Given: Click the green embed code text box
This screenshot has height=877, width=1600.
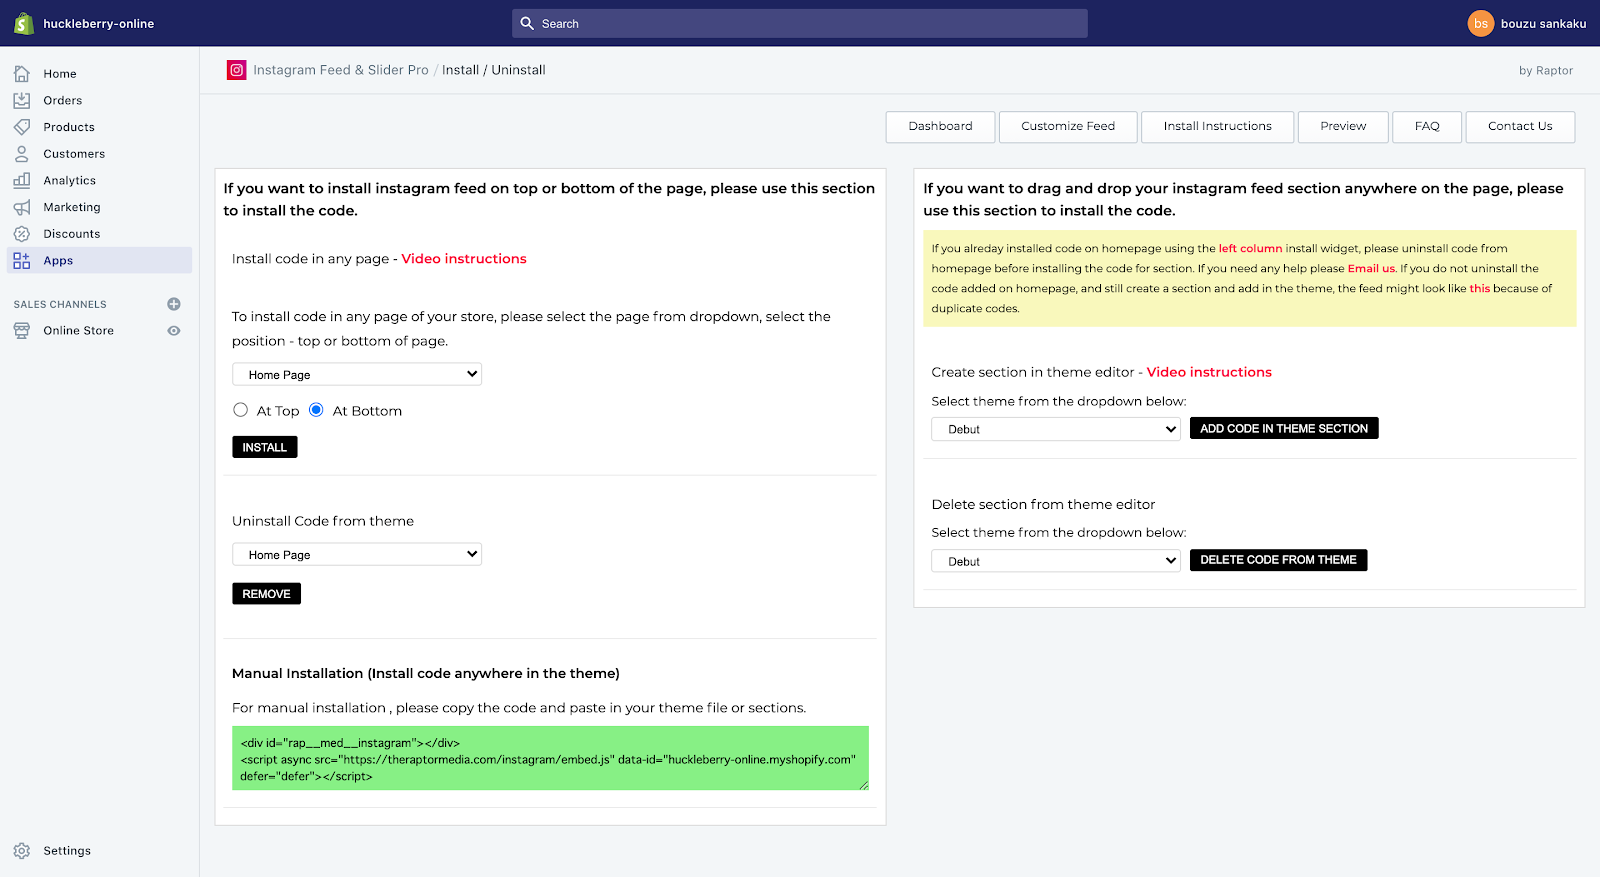Looking at the screenshot, I should coord(550,758).
